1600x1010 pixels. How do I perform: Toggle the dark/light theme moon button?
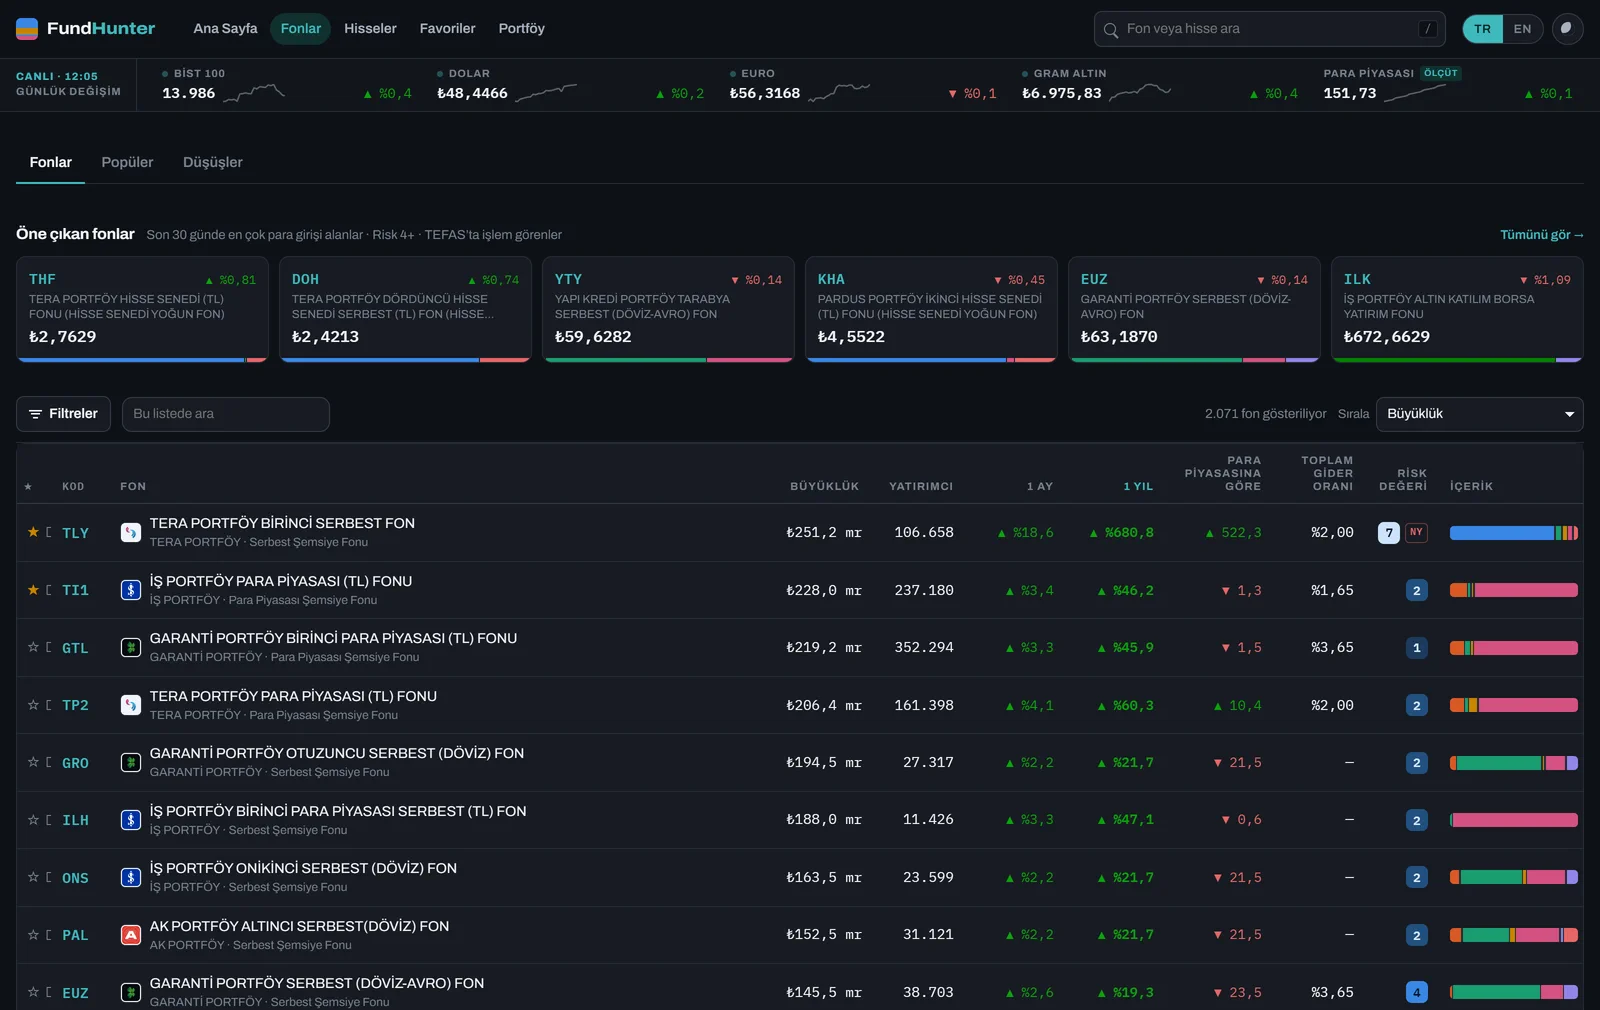1567,29
